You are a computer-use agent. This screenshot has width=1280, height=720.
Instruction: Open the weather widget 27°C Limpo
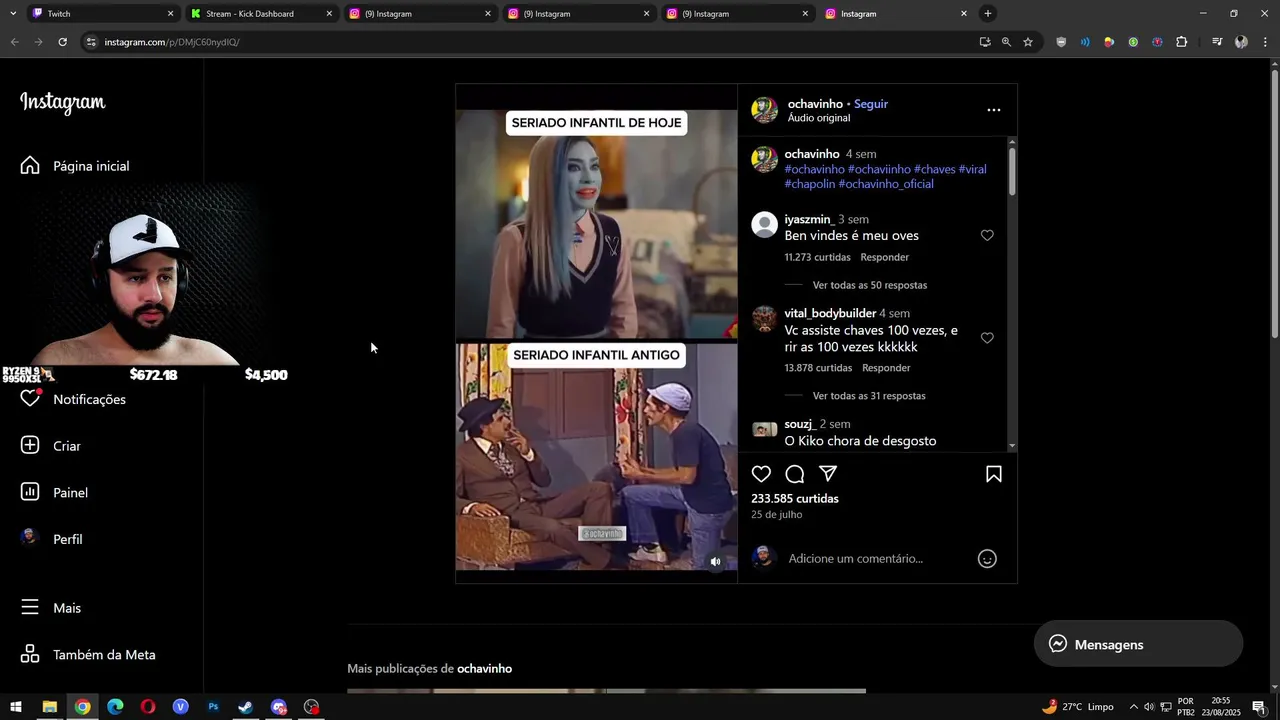[1078, 707]
